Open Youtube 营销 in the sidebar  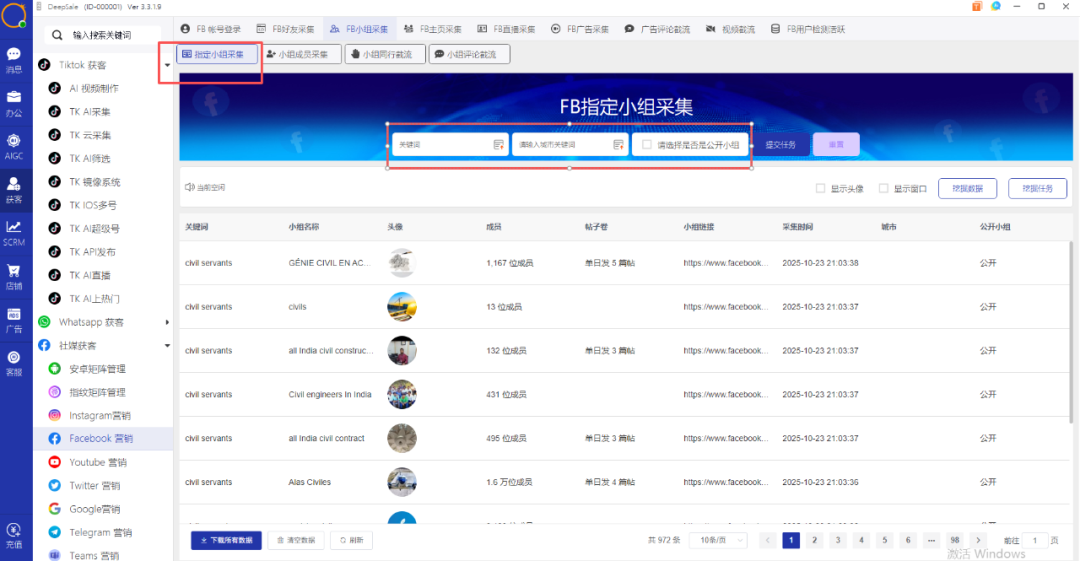tap(97, 462)
